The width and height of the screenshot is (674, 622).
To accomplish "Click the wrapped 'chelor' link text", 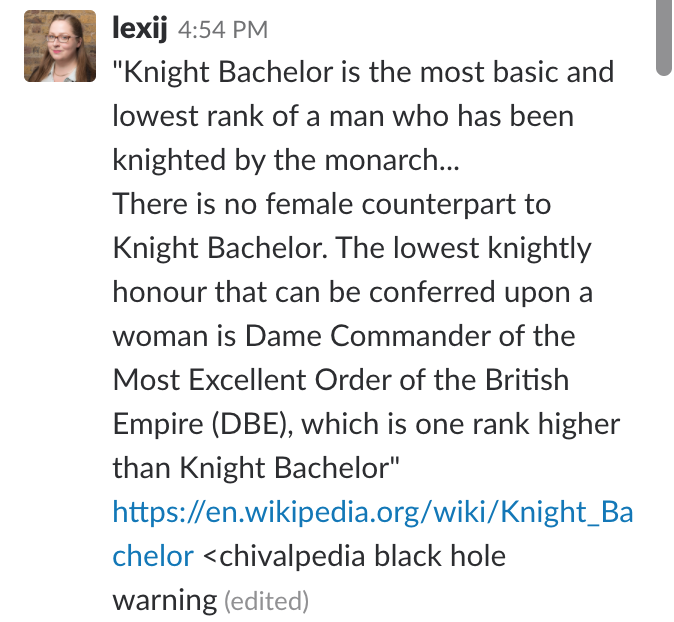I will pyautogui.click(x=153, y=556).
